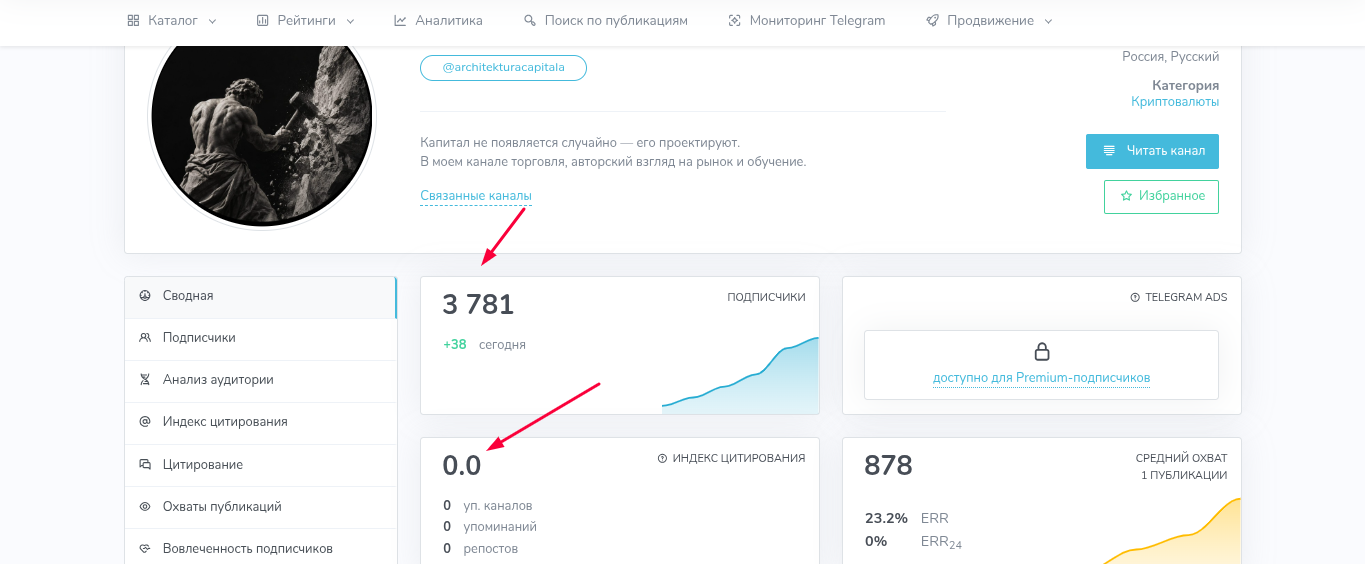The height and width of the screenshot is (564, 1365).
Task: Open the Продвижение menu
Action: [x=989, y=20]
